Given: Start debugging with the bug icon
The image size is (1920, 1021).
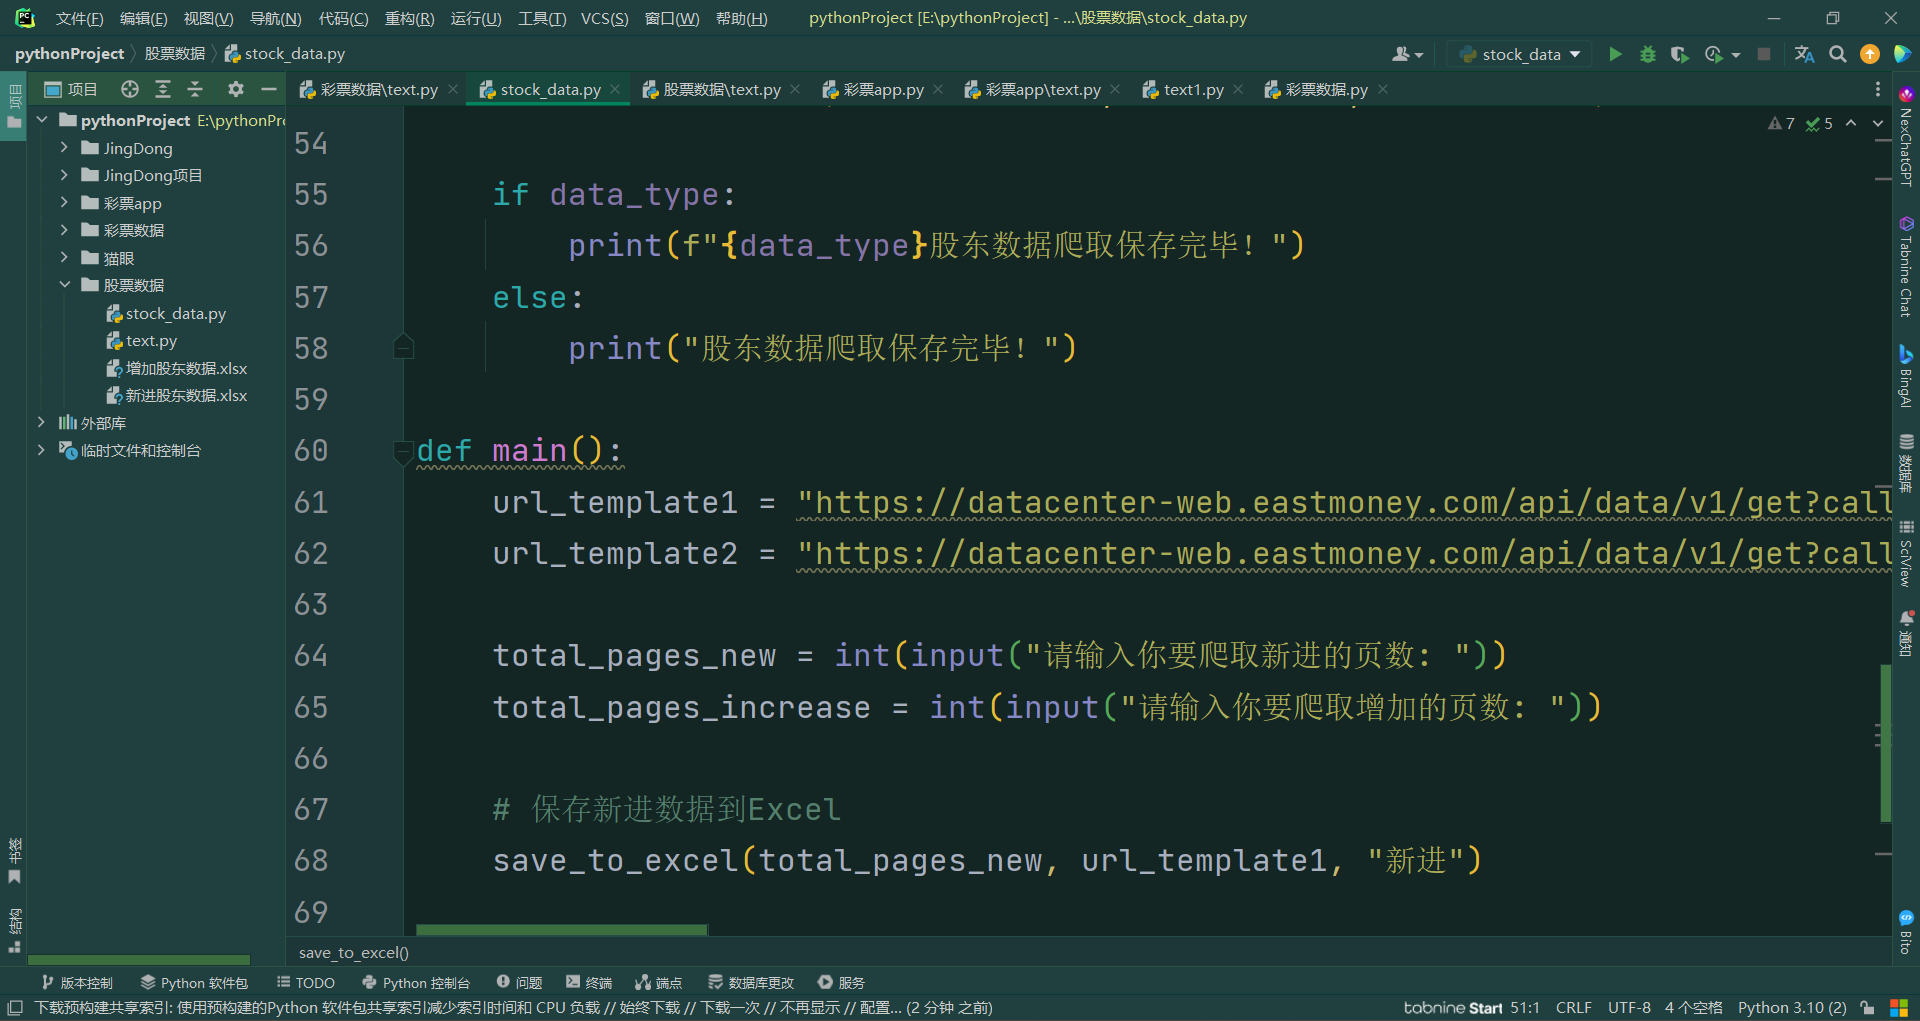Looking at the screenshot, I should click(1648, 54).
